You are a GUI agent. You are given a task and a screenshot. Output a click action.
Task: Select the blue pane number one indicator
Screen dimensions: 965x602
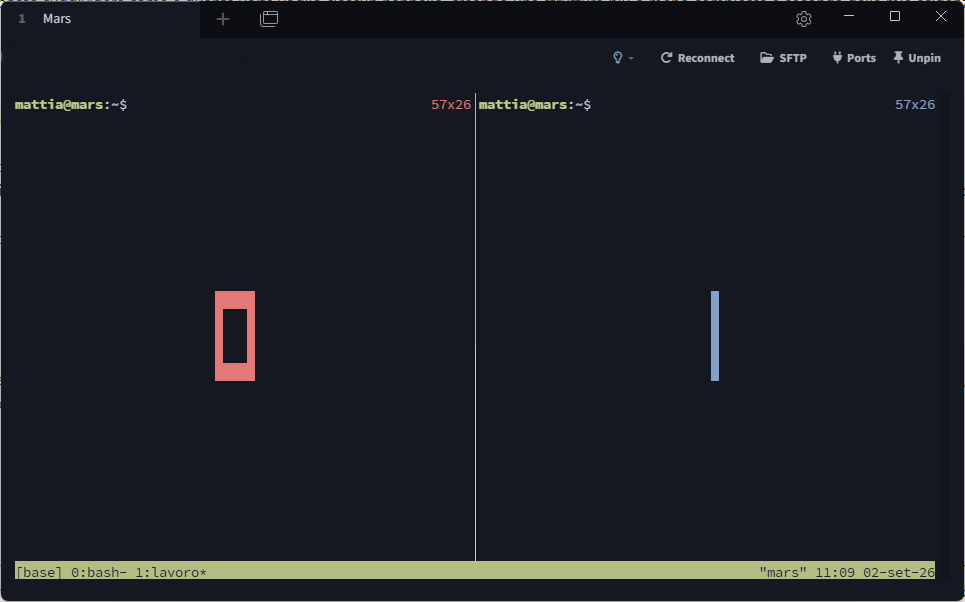[715, 336]
